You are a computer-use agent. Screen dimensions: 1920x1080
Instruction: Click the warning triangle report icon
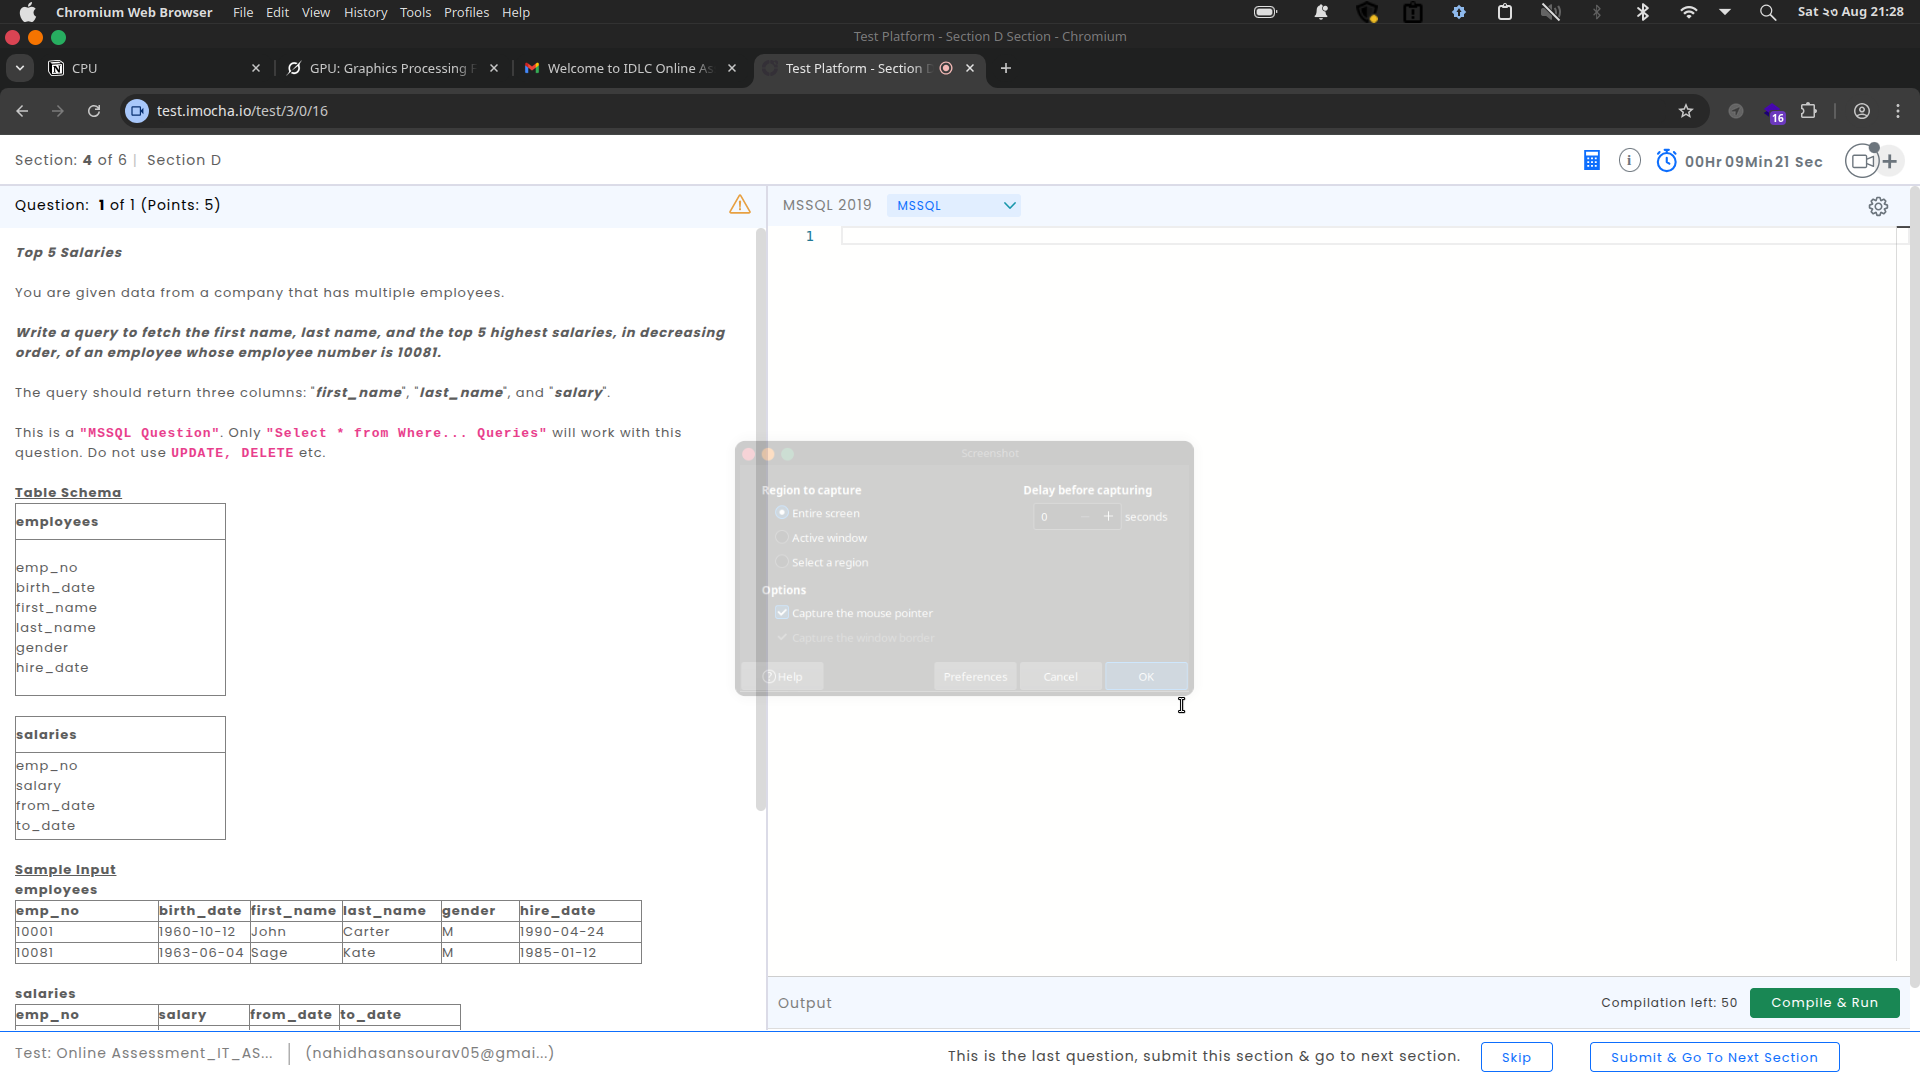(739, 205)
